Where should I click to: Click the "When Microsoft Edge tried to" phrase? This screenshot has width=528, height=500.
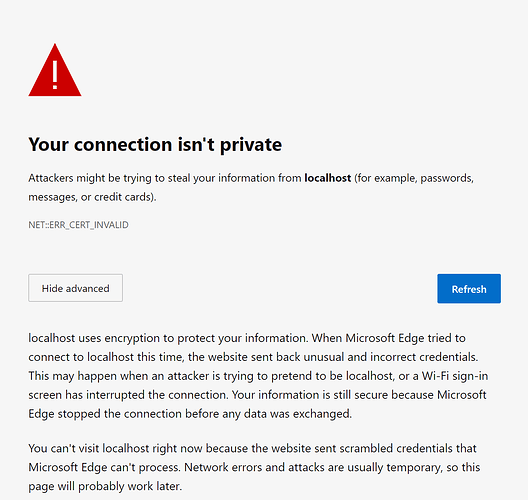click(x=389, y=338)
